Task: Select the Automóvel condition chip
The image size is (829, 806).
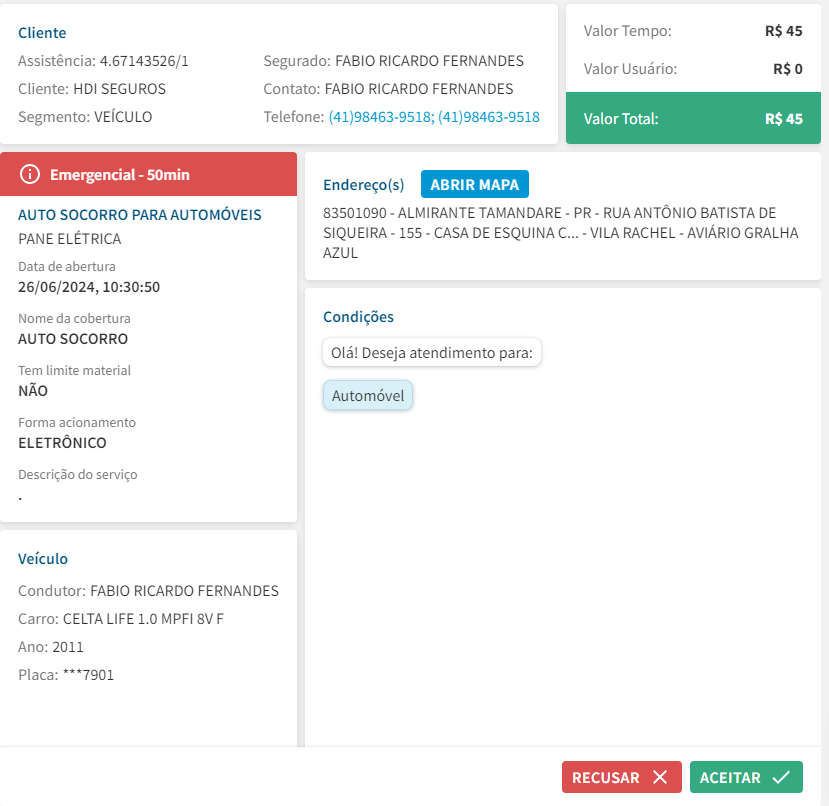Action: coord(368,396)
